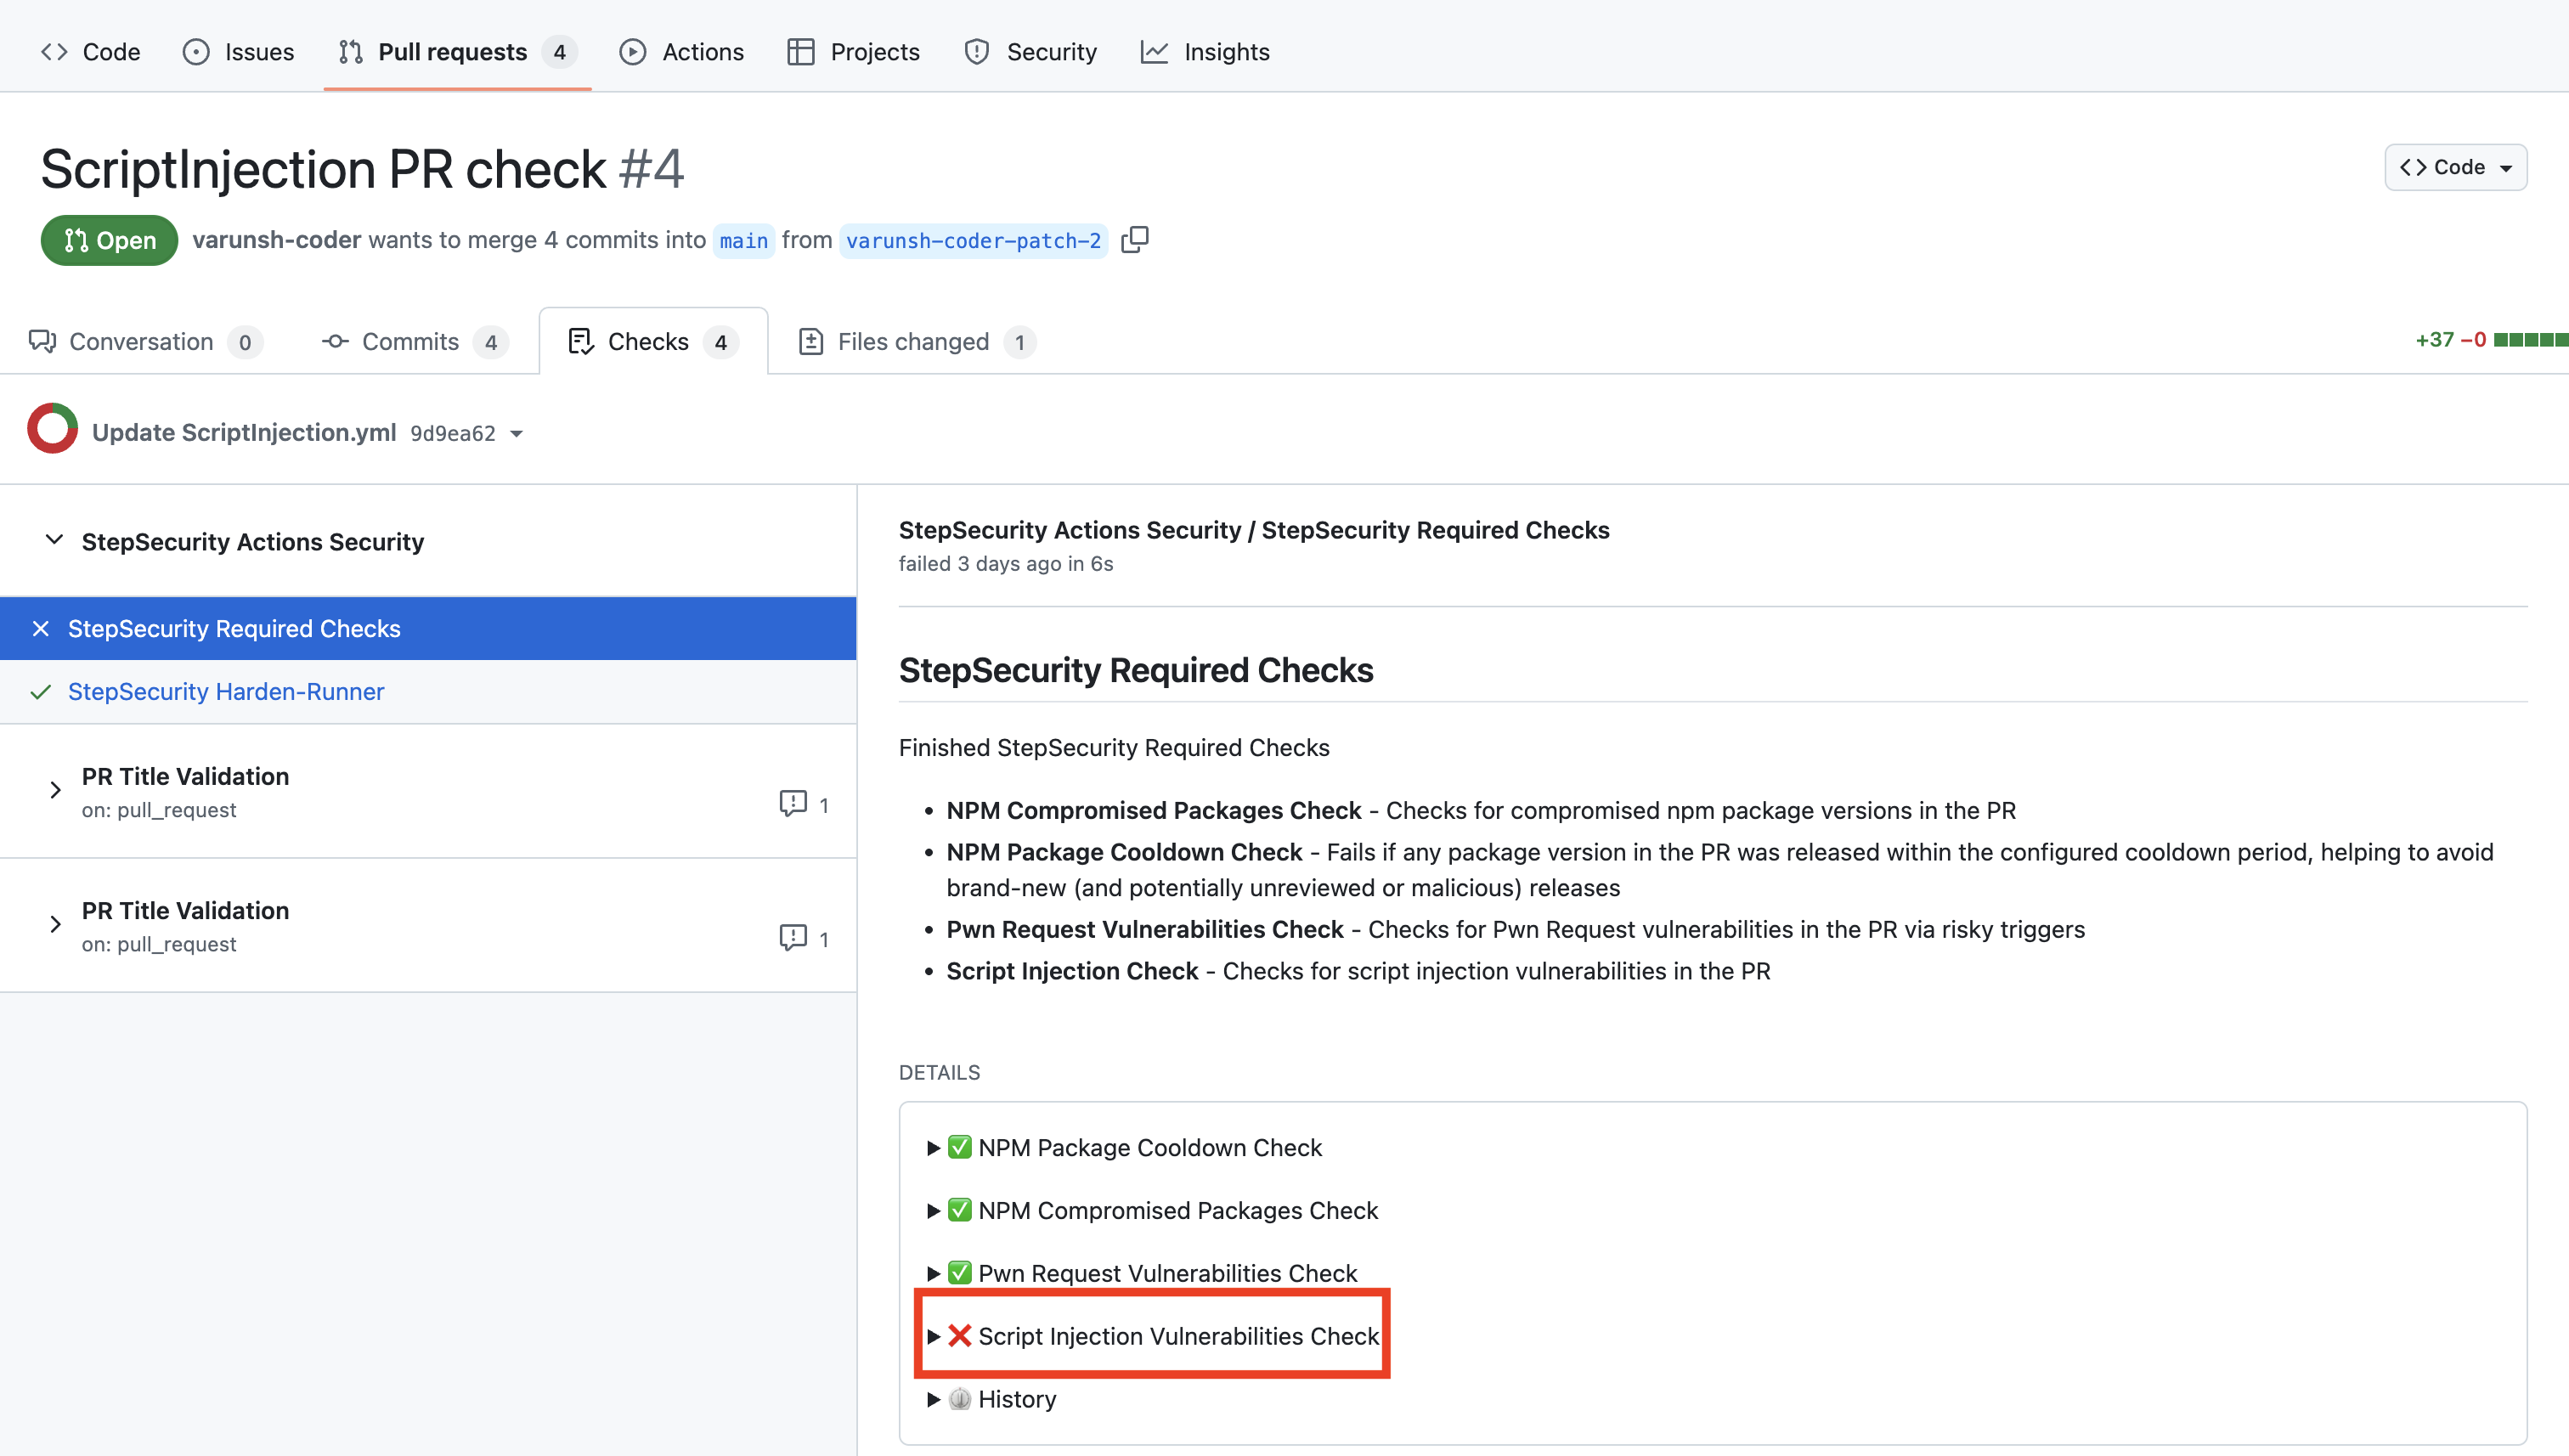Click the varunsh-coder author link
The width and height of the screenshot is (2569, 1456).
click(276, 240)
